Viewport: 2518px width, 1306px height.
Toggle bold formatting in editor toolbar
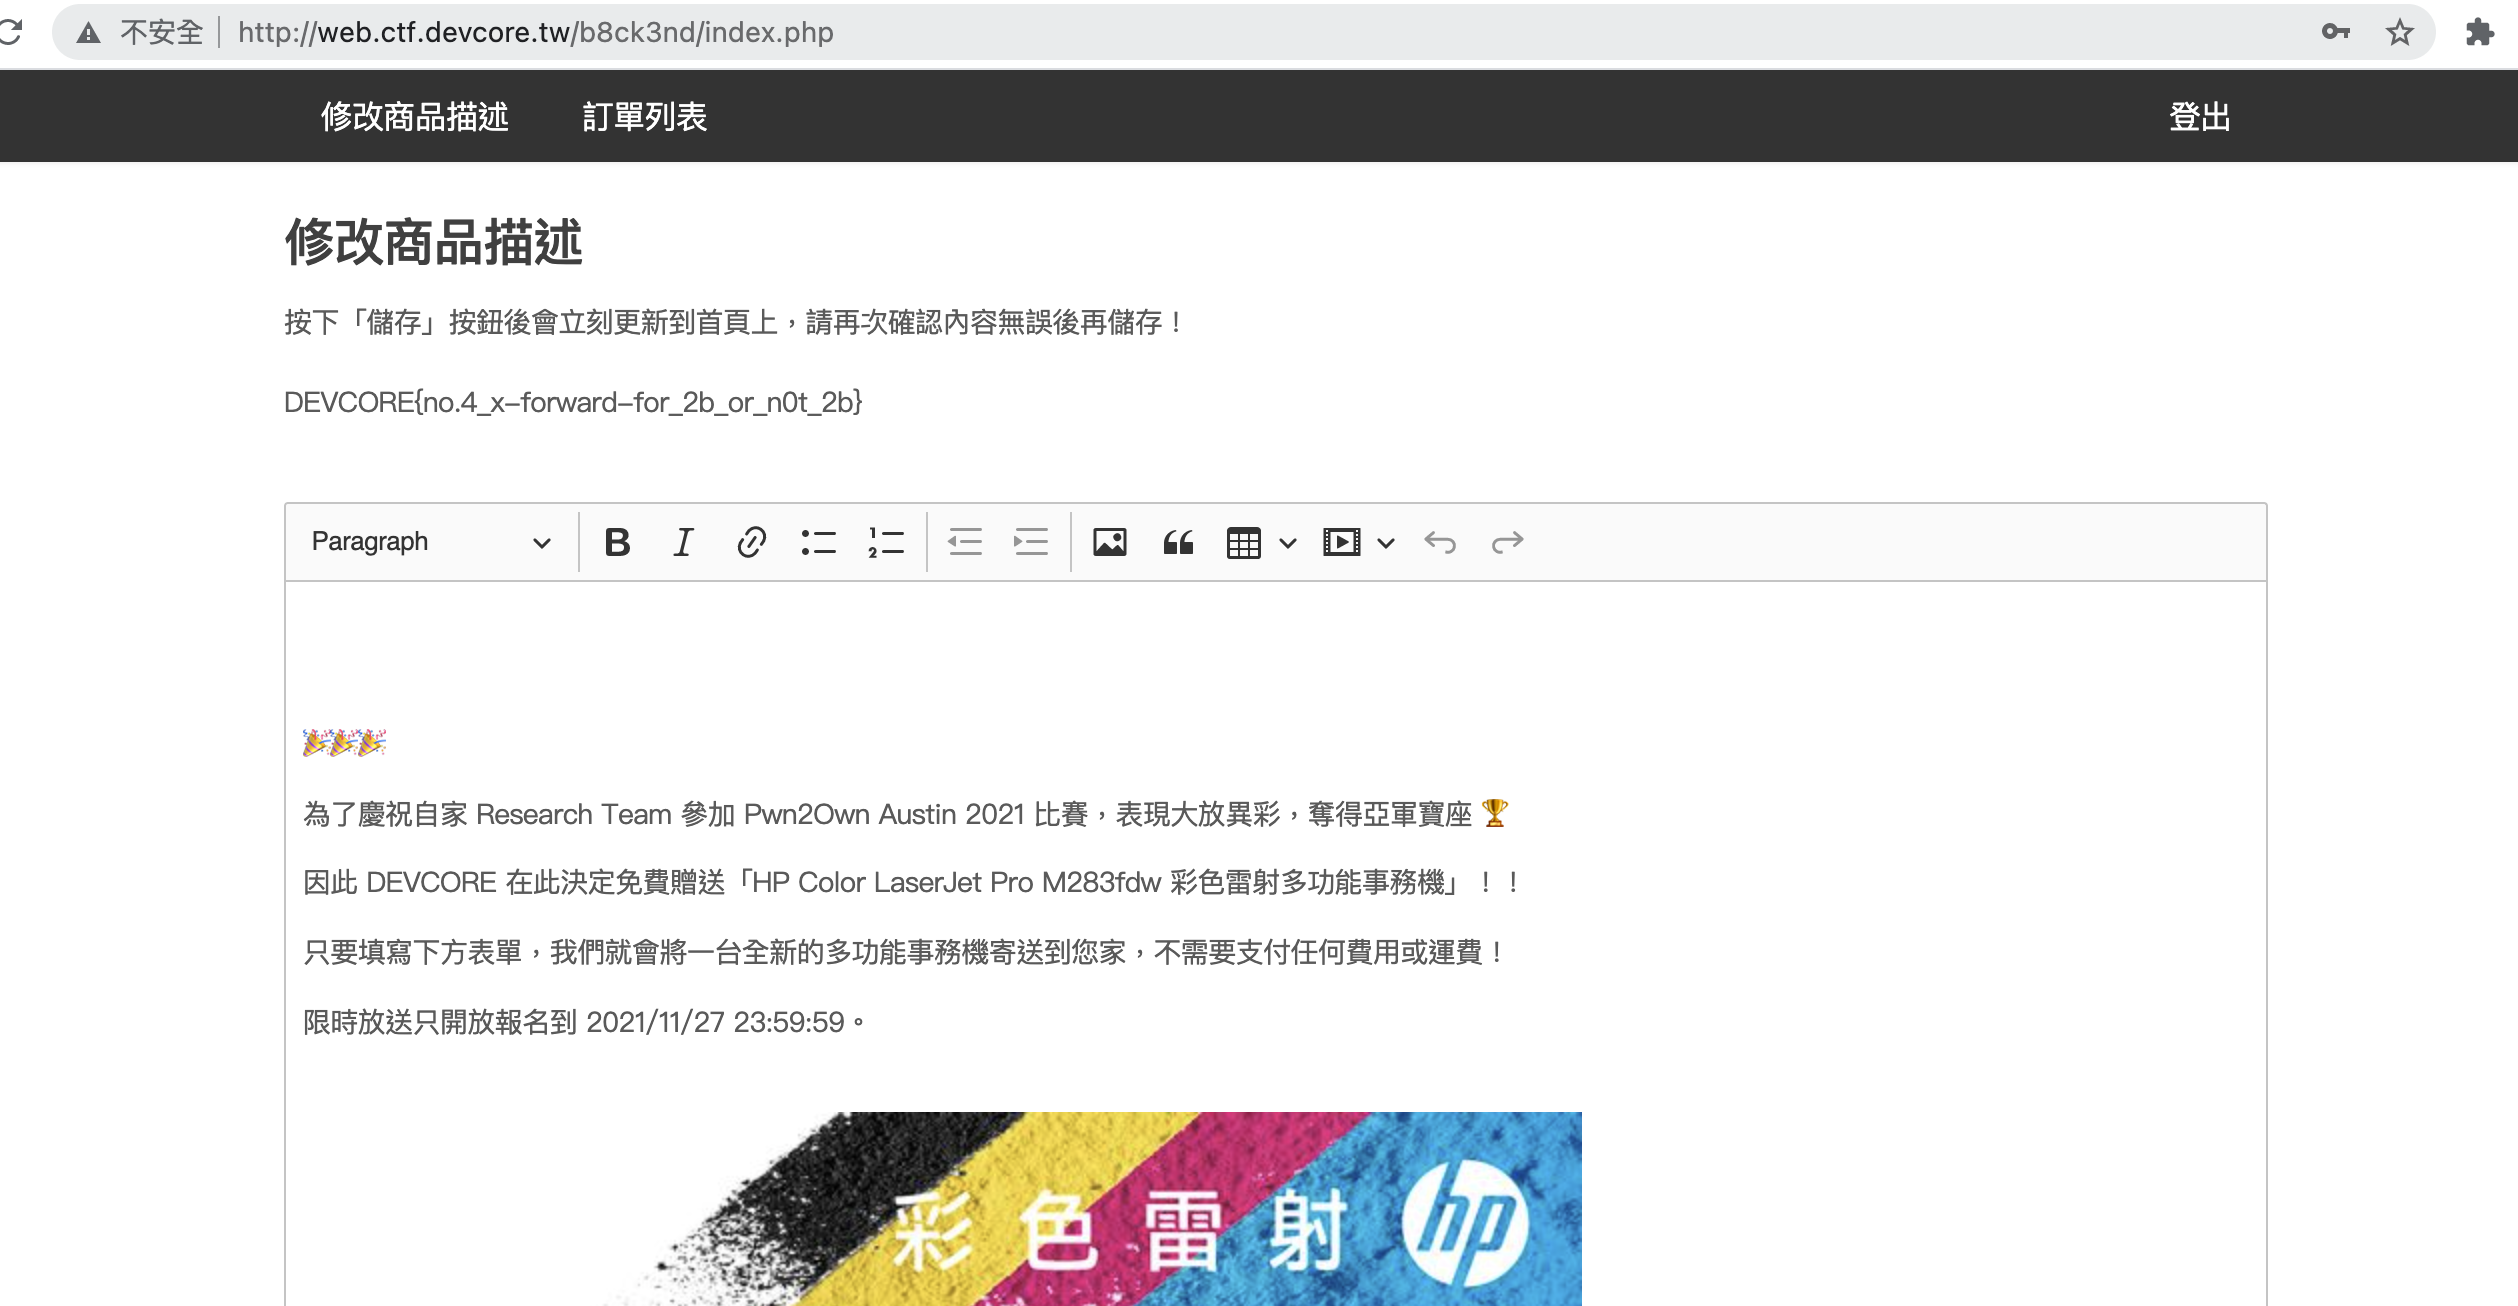click(617, 542)
